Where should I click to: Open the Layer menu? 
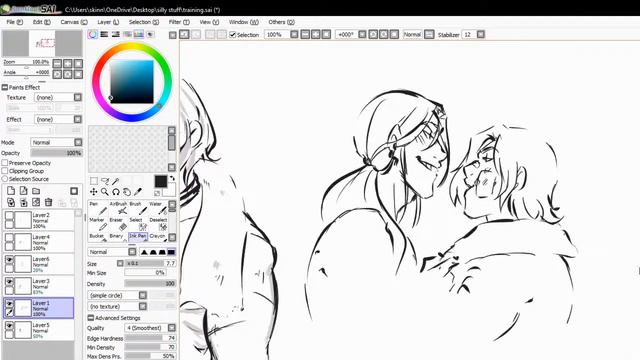[108, 22]
